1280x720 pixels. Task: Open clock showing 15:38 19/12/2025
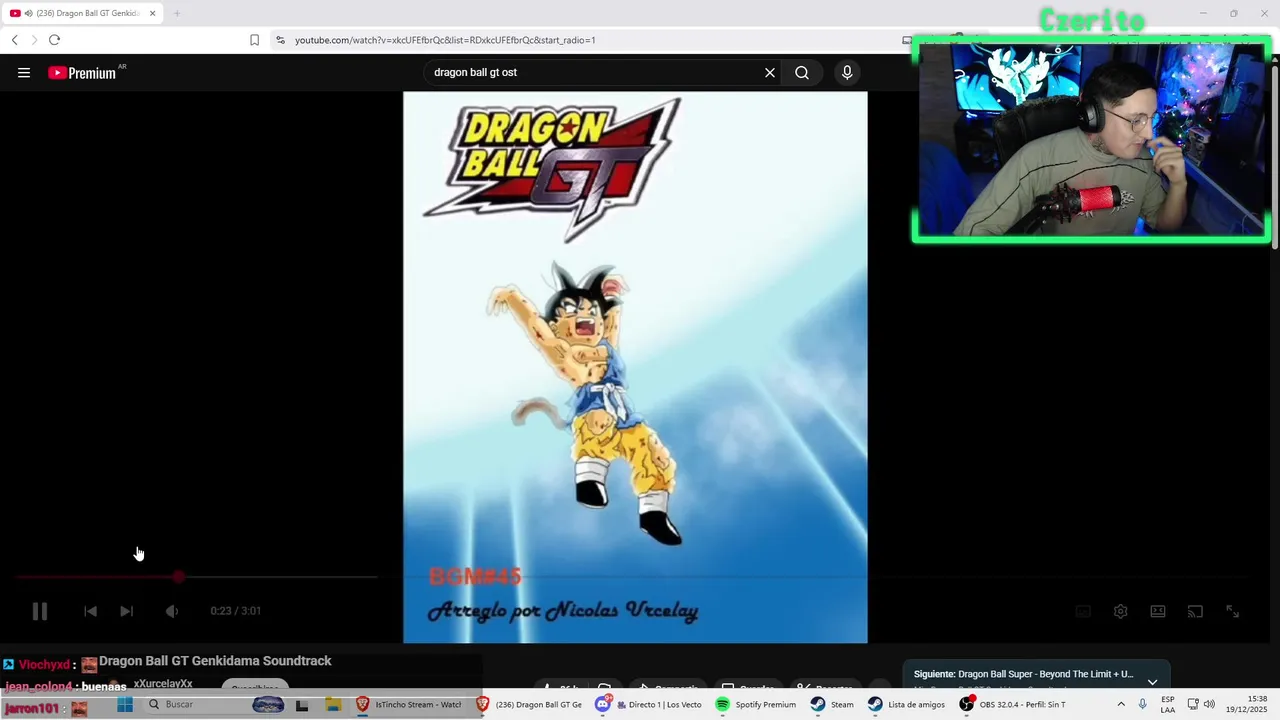[1246, 704]
